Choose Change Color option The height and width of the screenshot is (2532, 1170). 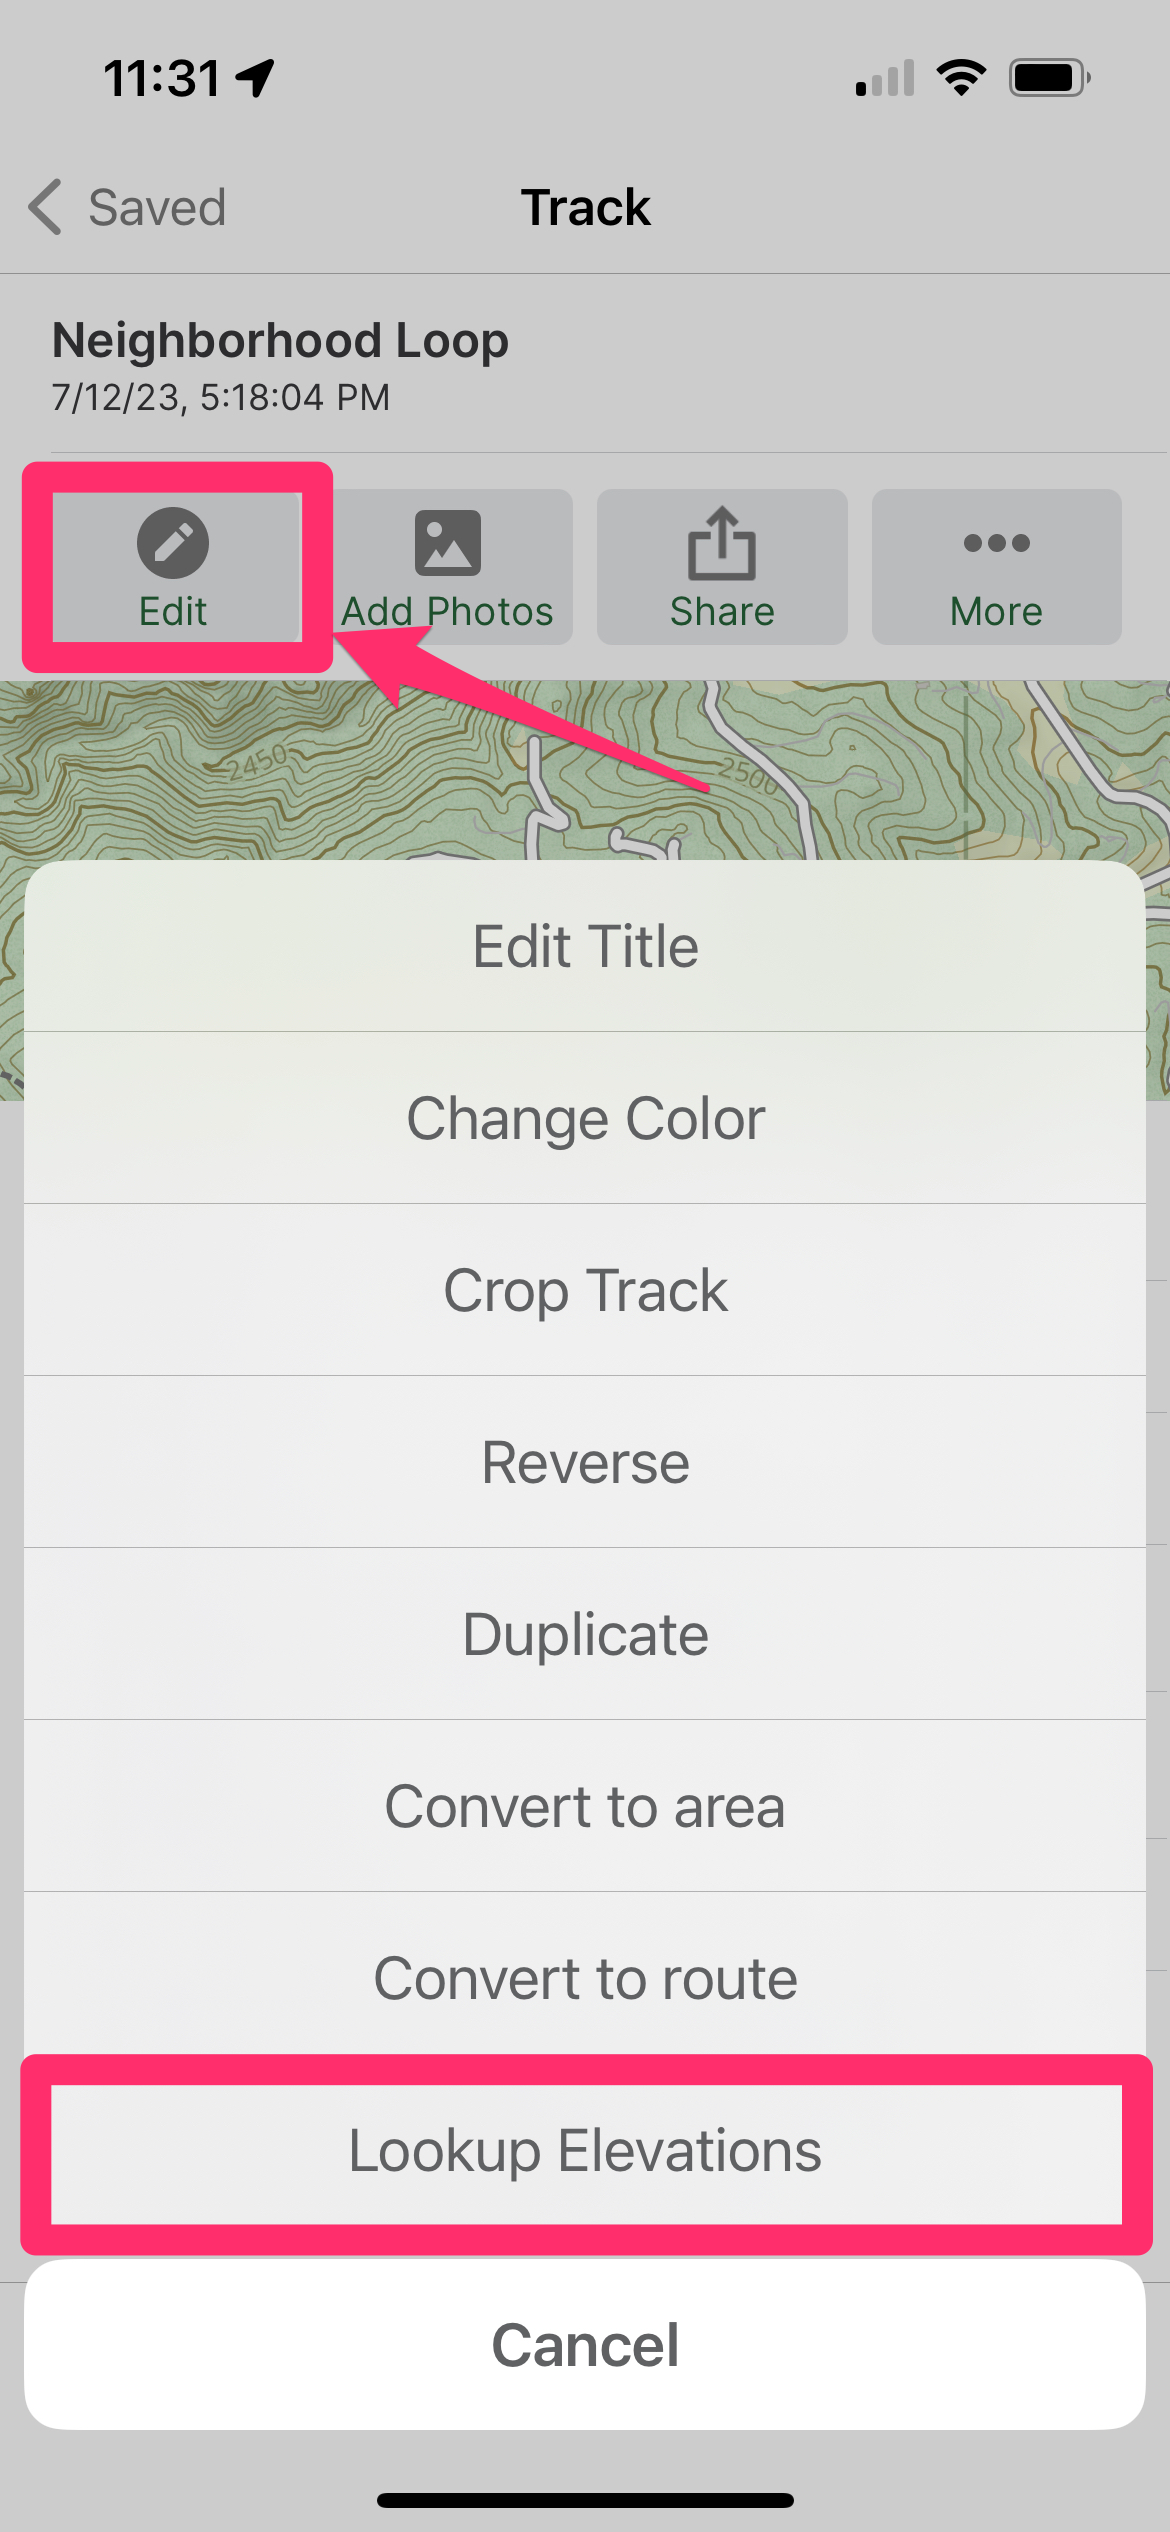(x=585, y=1118)
